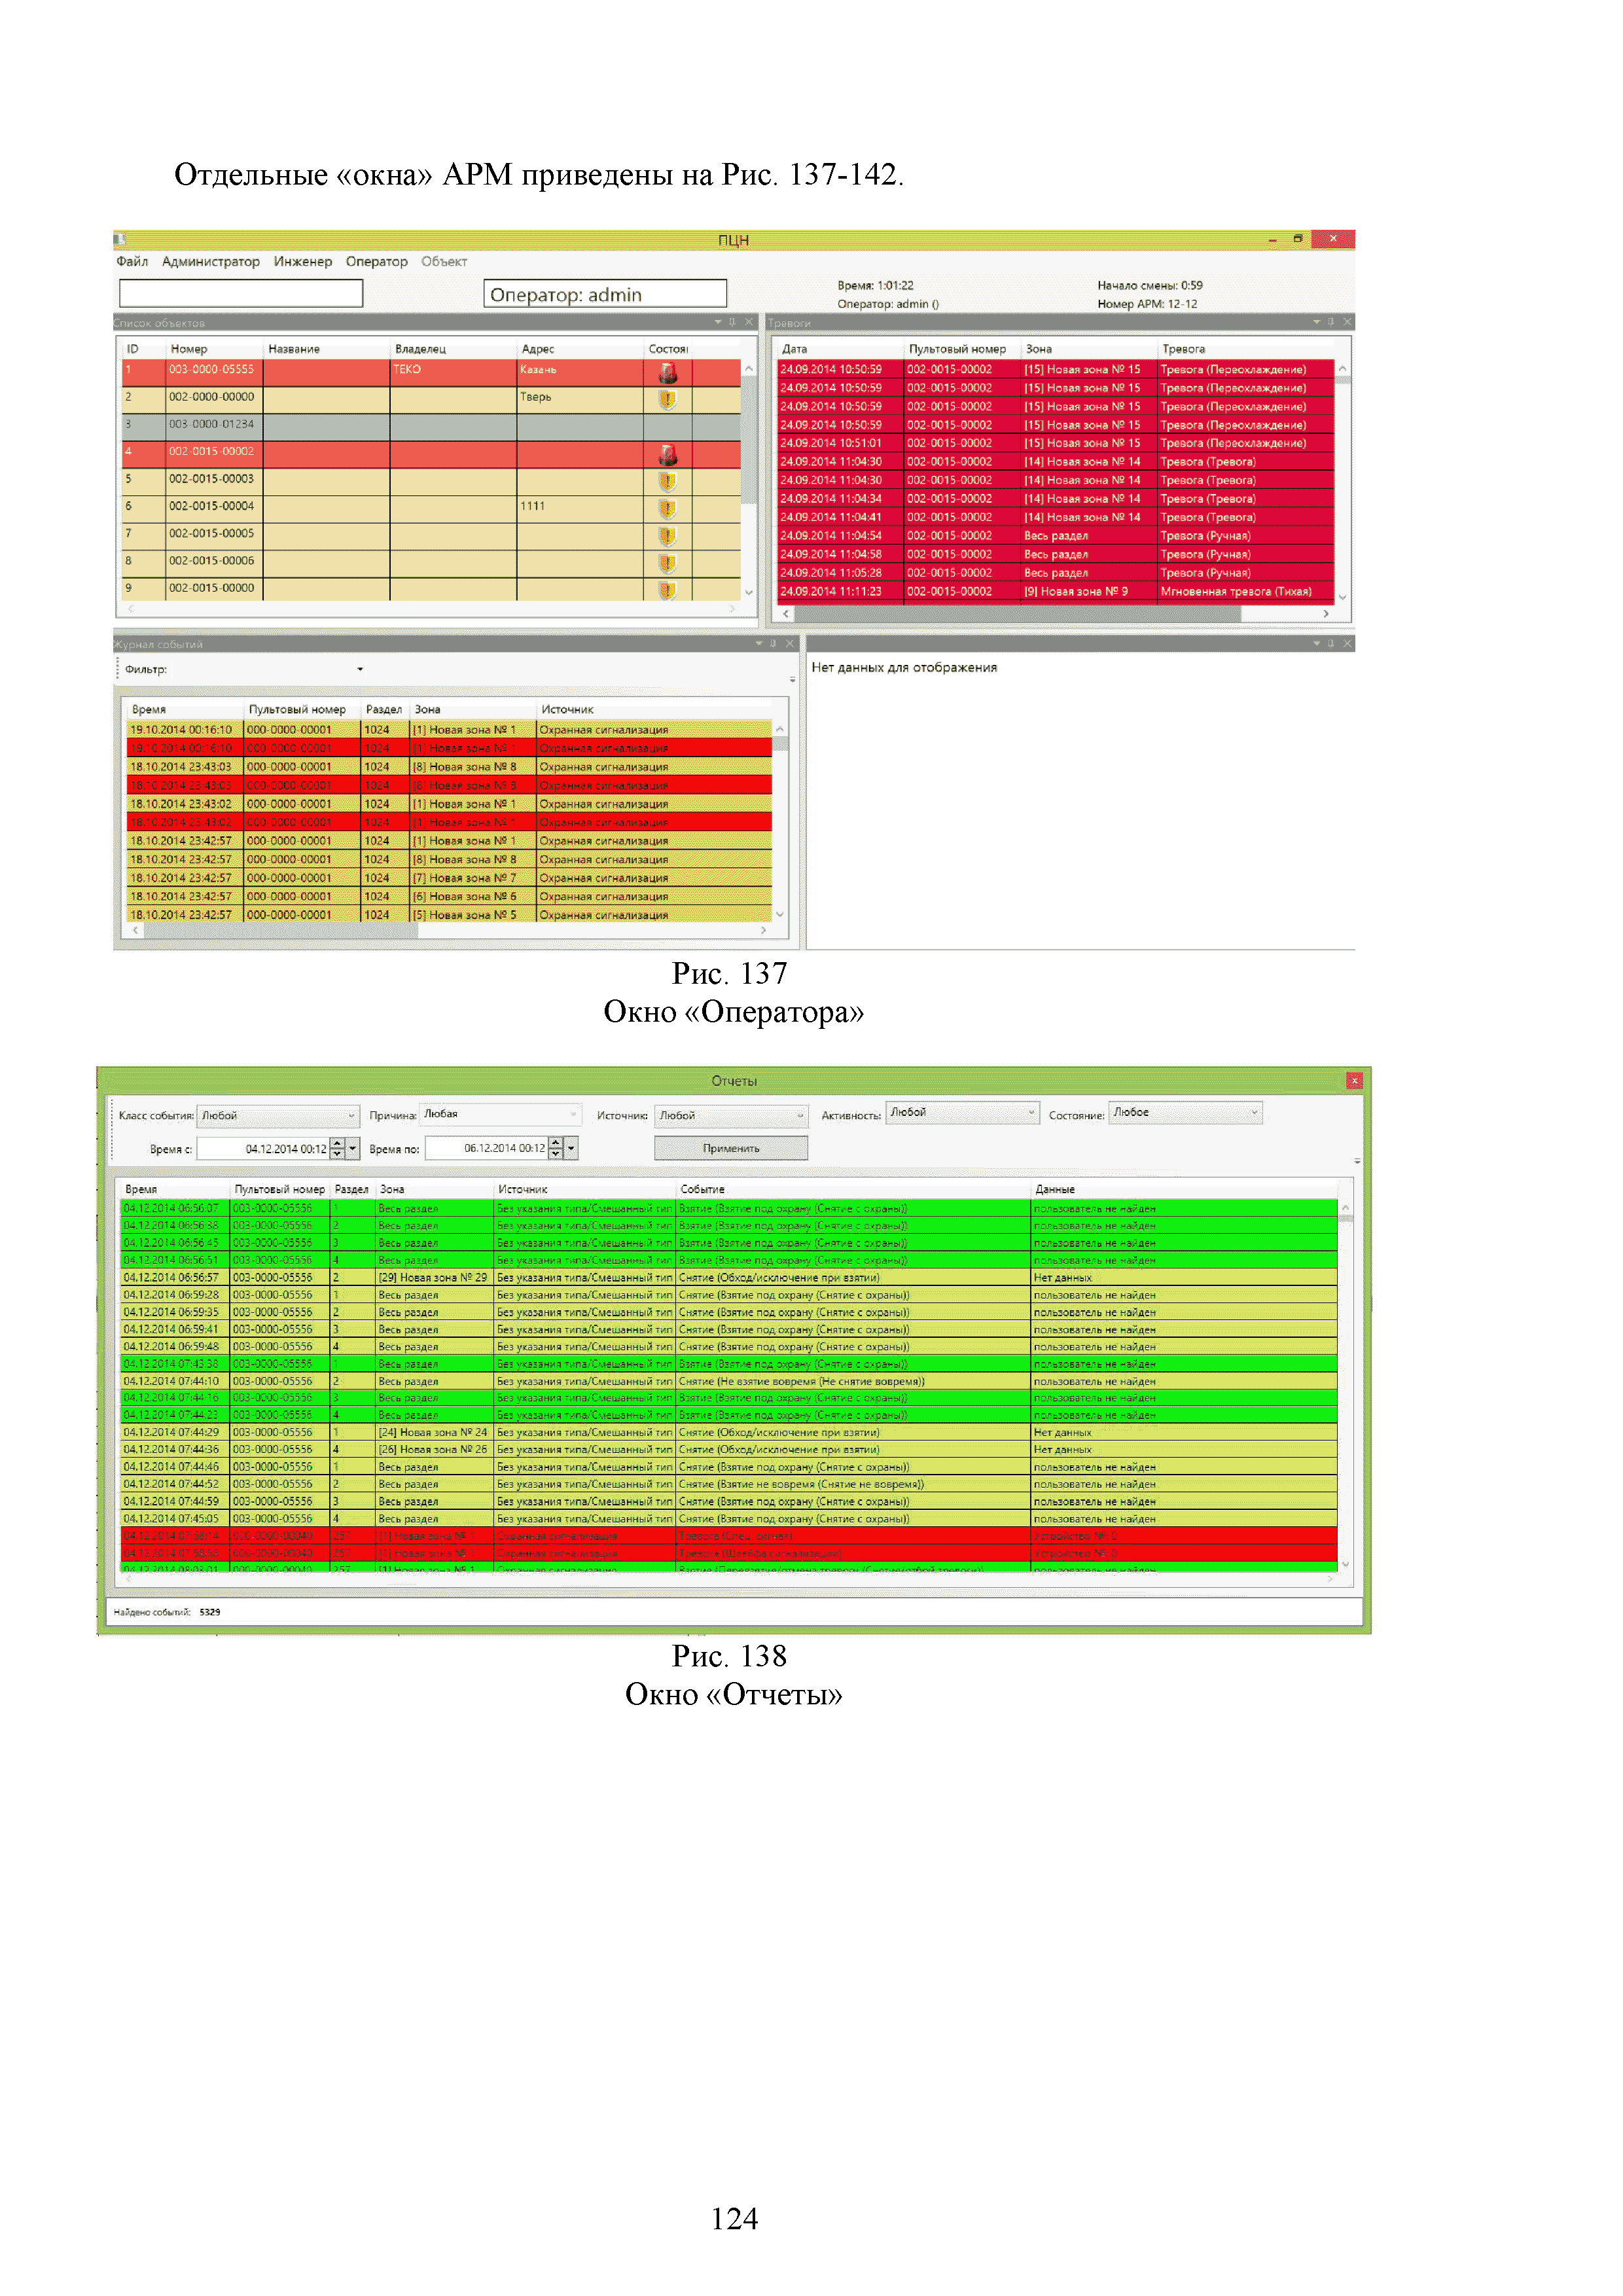Select journal row '[6] Новая зона № 6'
Viewport: 1623px width, 2296px height.
click(x=449, y=897)
